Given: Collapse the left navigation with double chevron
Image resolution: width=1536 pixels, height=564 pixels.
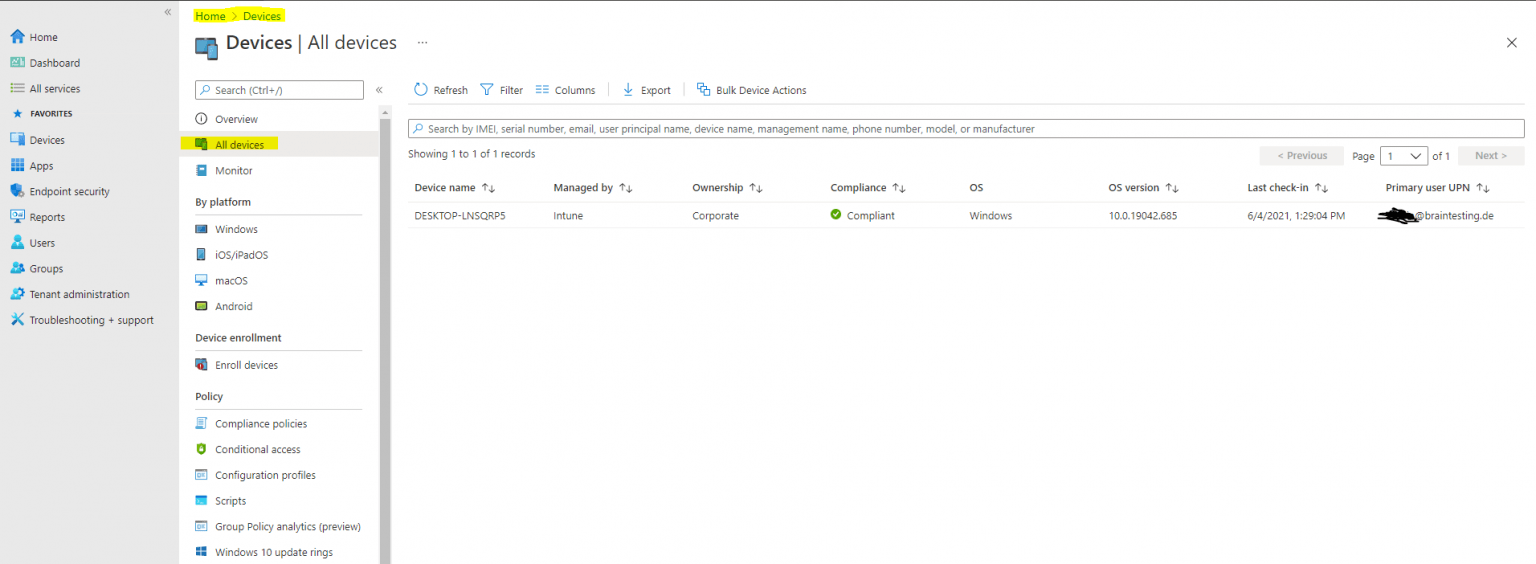Looking at the screenshot, I should click(x=168, y=11).
